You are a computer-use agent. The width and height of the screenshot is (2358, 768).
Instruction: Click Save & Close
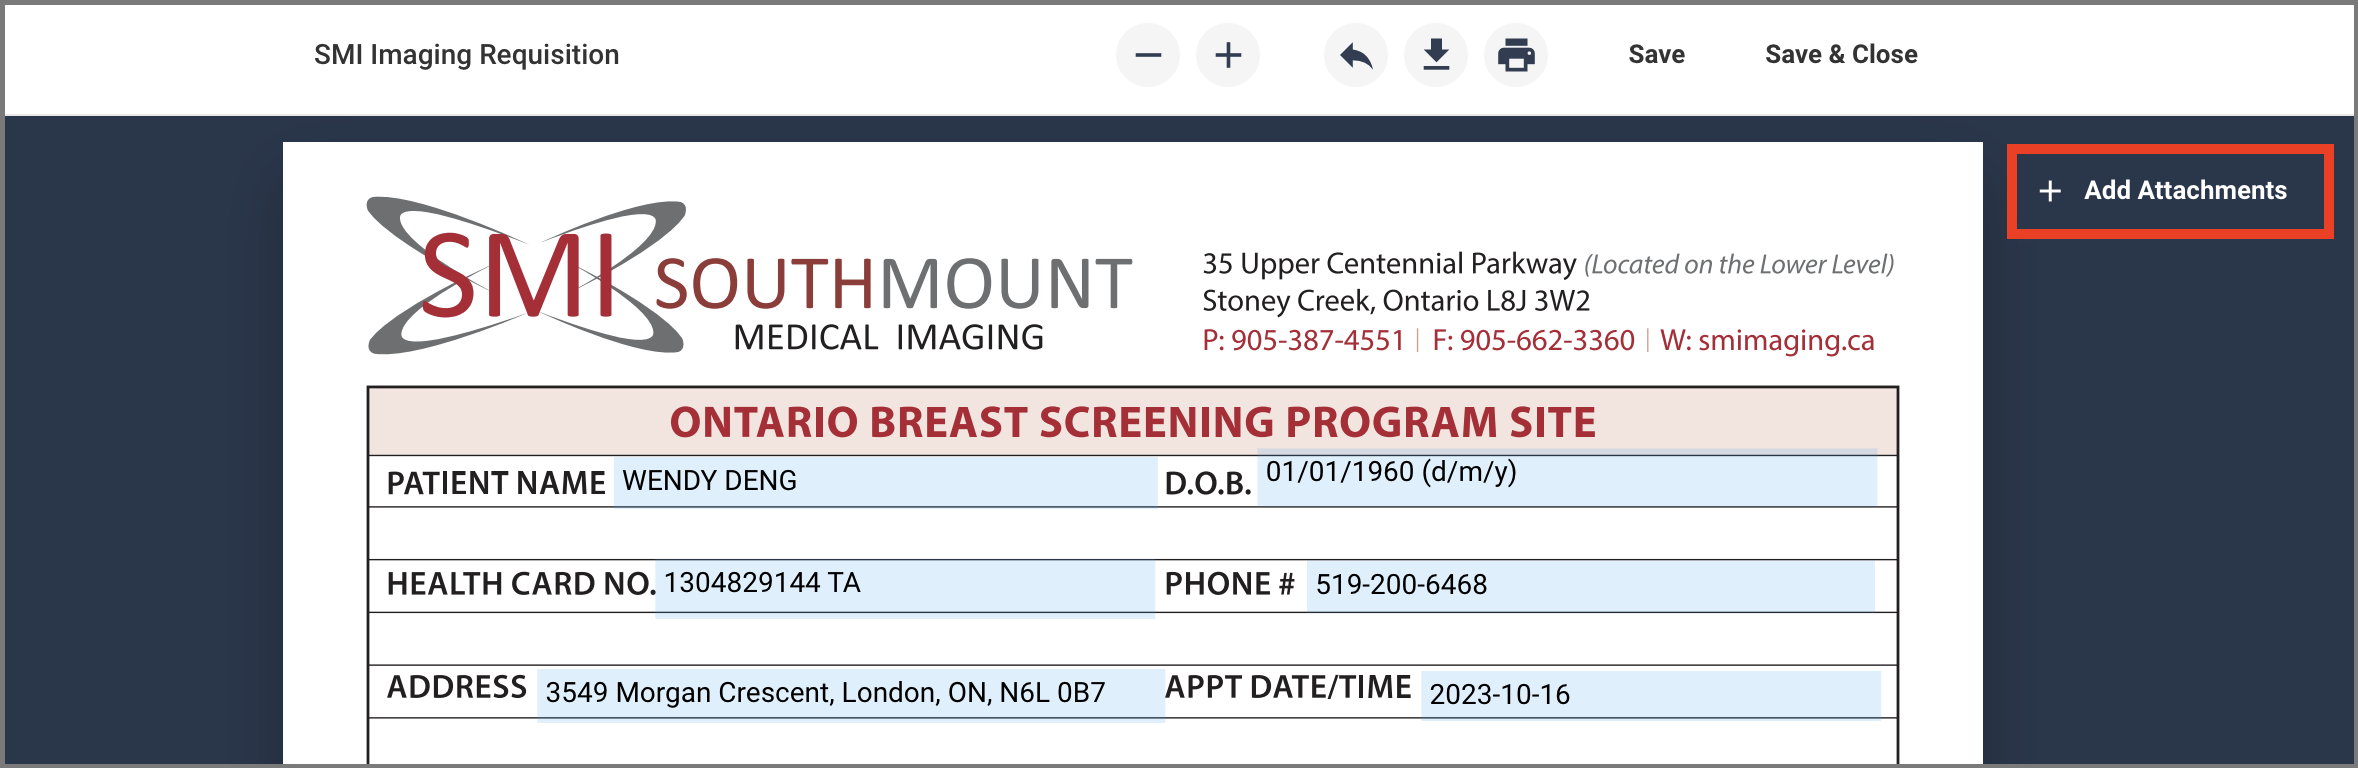pos(1841,55)
